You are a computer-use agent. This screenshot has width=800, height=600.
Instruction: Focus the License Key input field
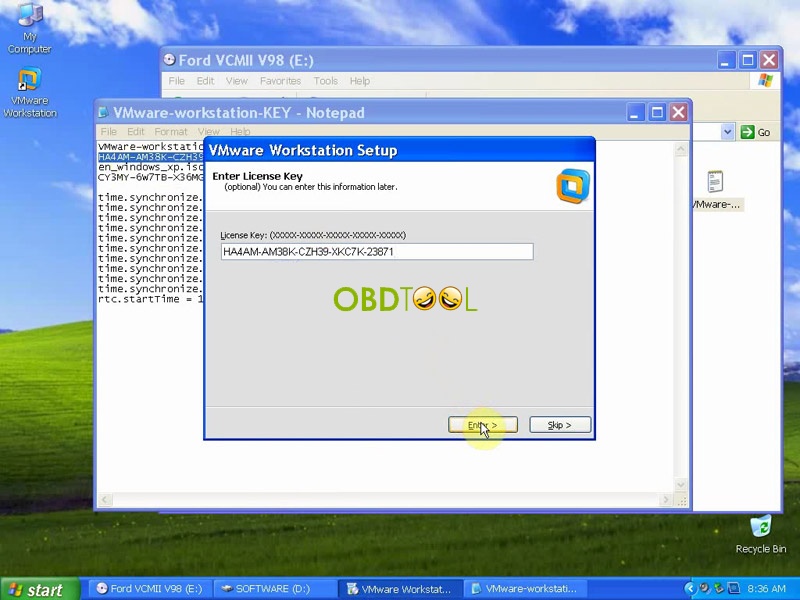click(377, 252)
